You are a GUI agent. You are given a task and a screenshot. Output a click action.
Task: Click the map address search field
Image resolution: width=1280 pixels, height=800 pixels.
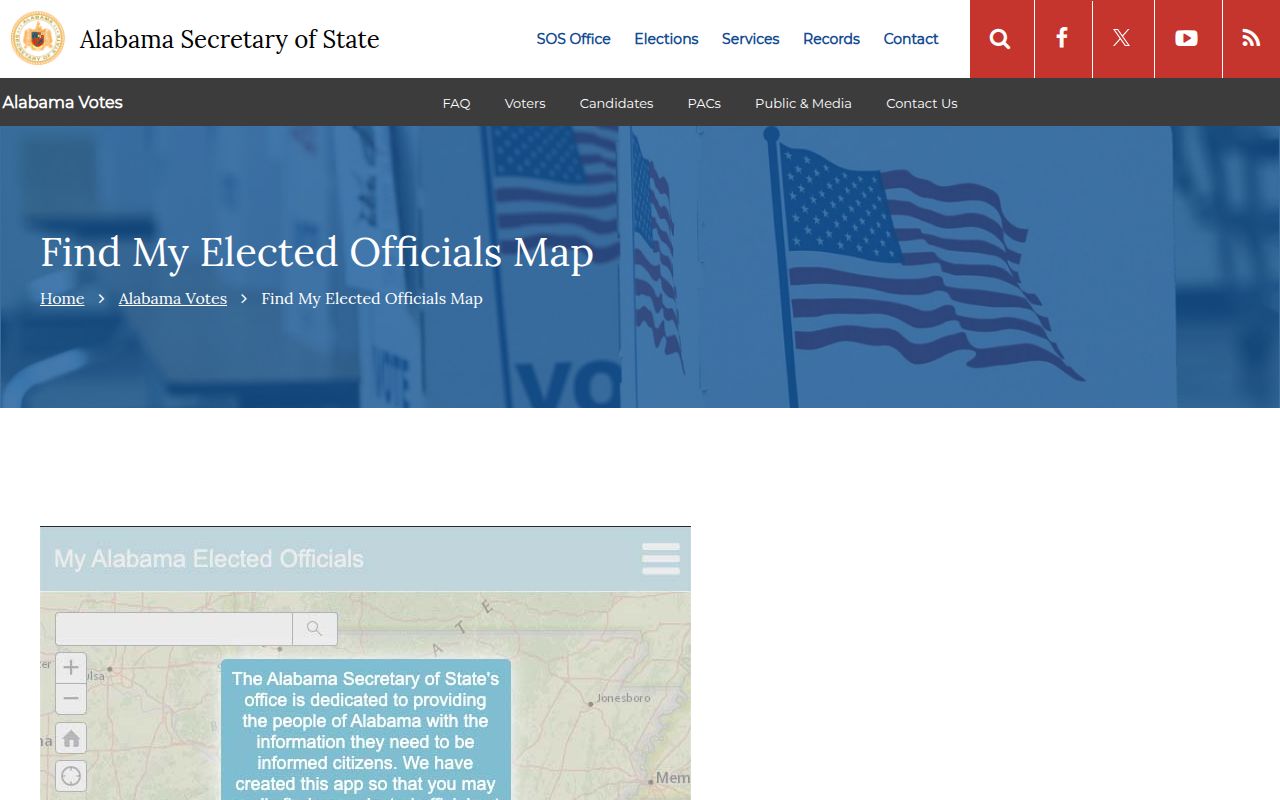pos(174,629)
